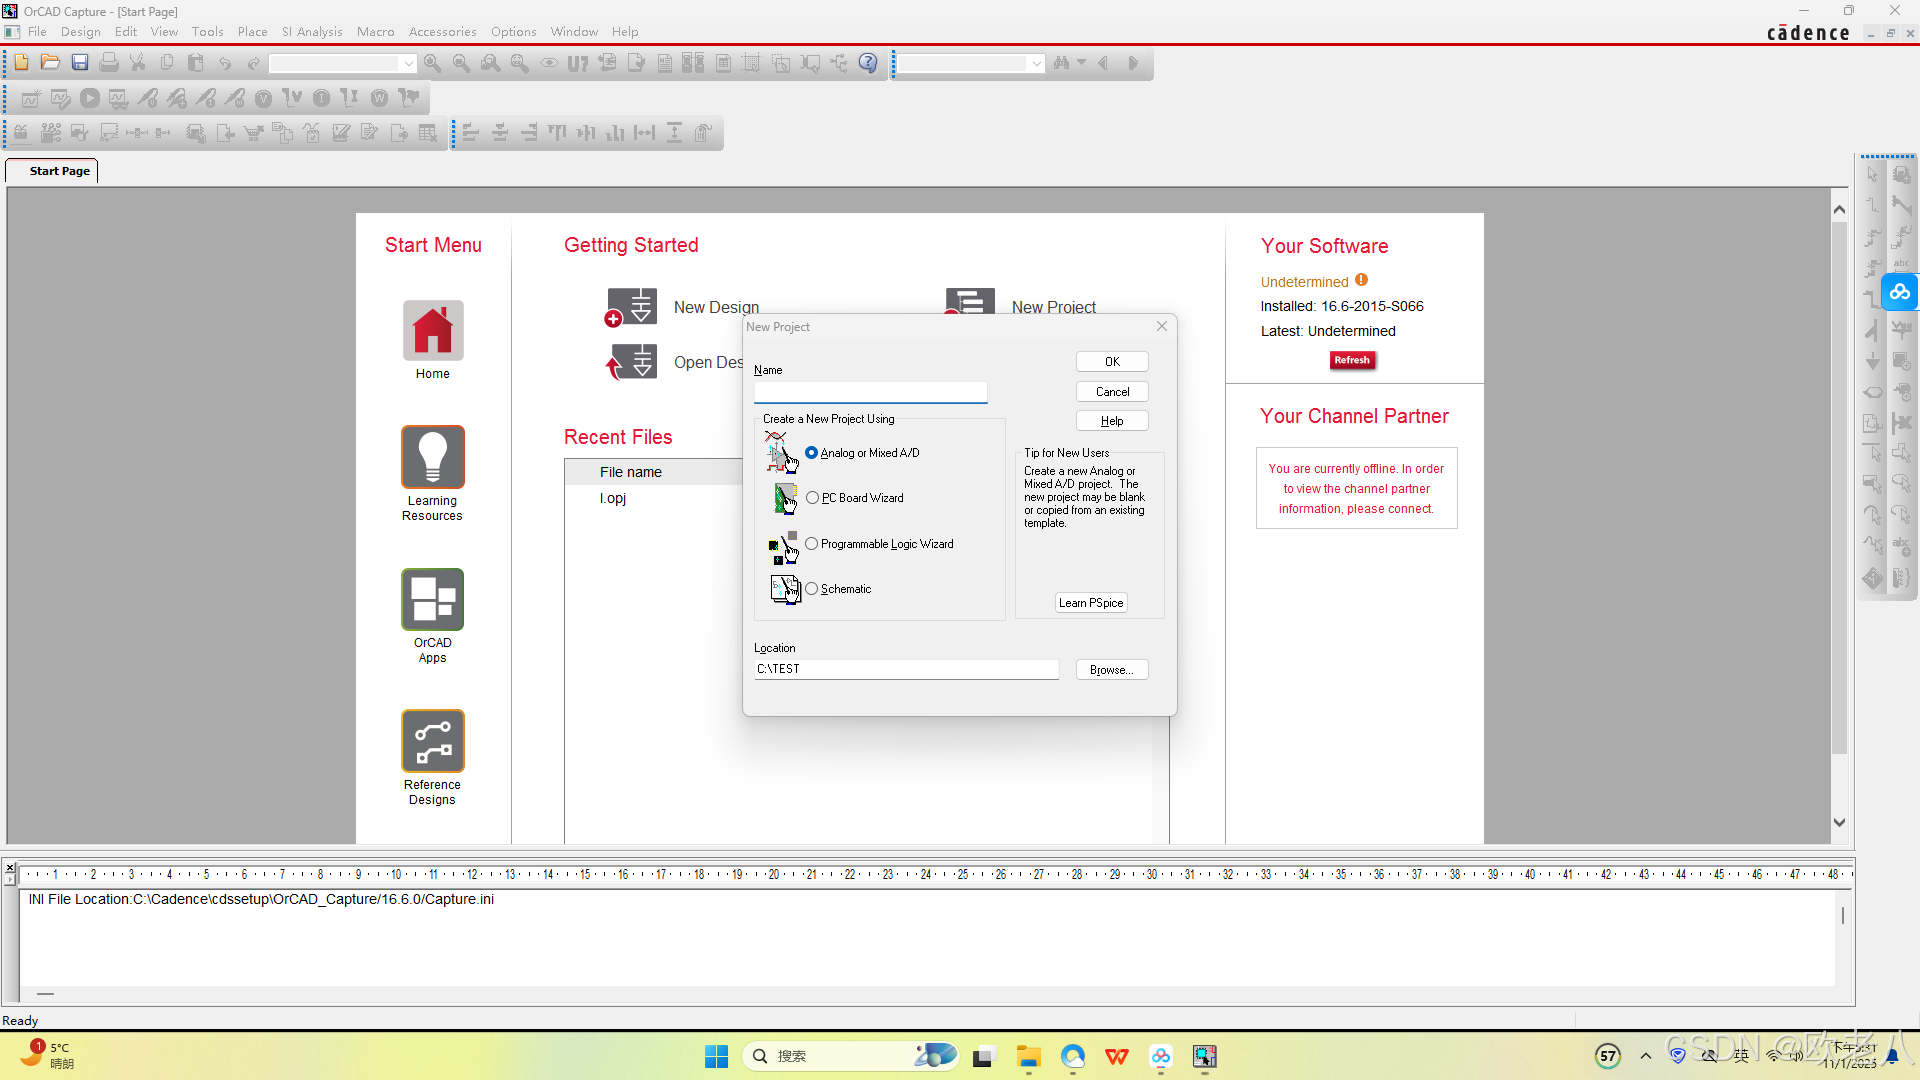The image size is (1920, 1080).
Task: Click the New document toolbar icon
Action: (x=21, y=63)
